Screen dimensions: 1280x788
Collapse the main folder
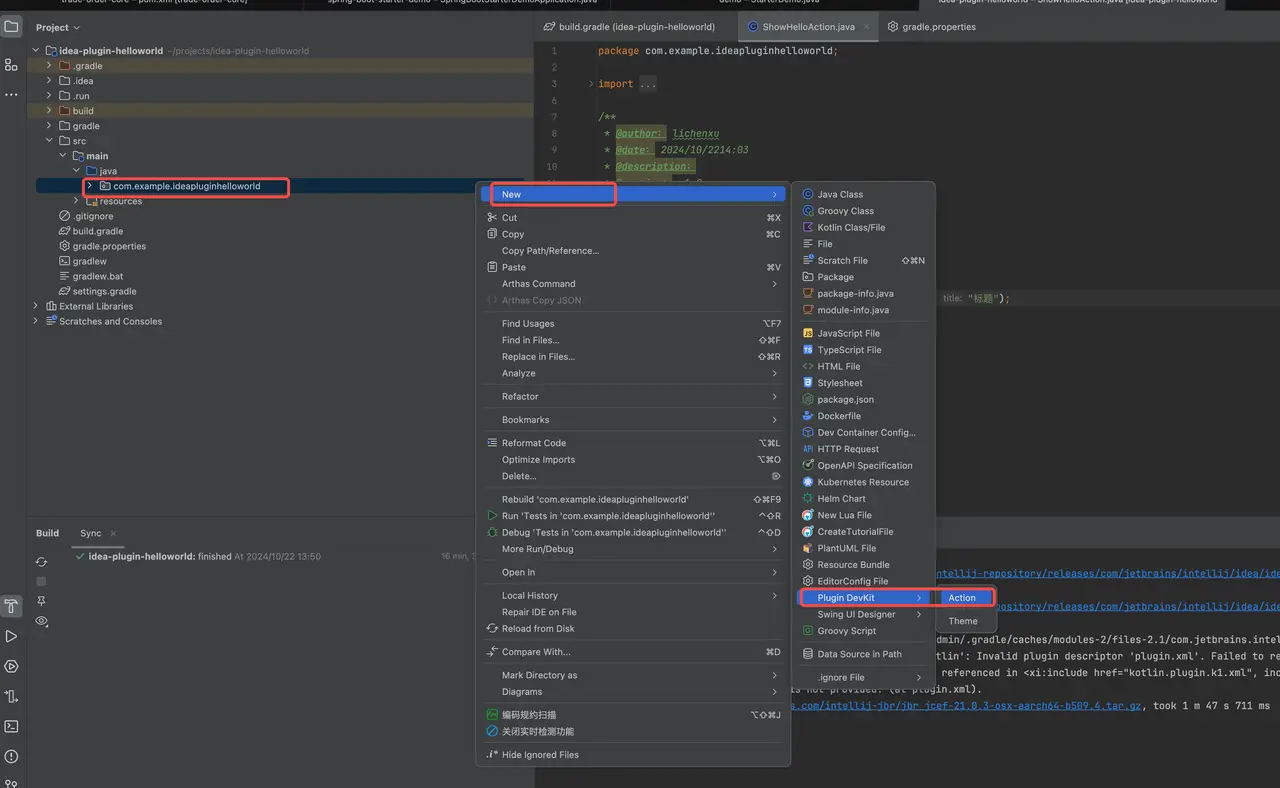pyautogui.click(x=62, y=156)
